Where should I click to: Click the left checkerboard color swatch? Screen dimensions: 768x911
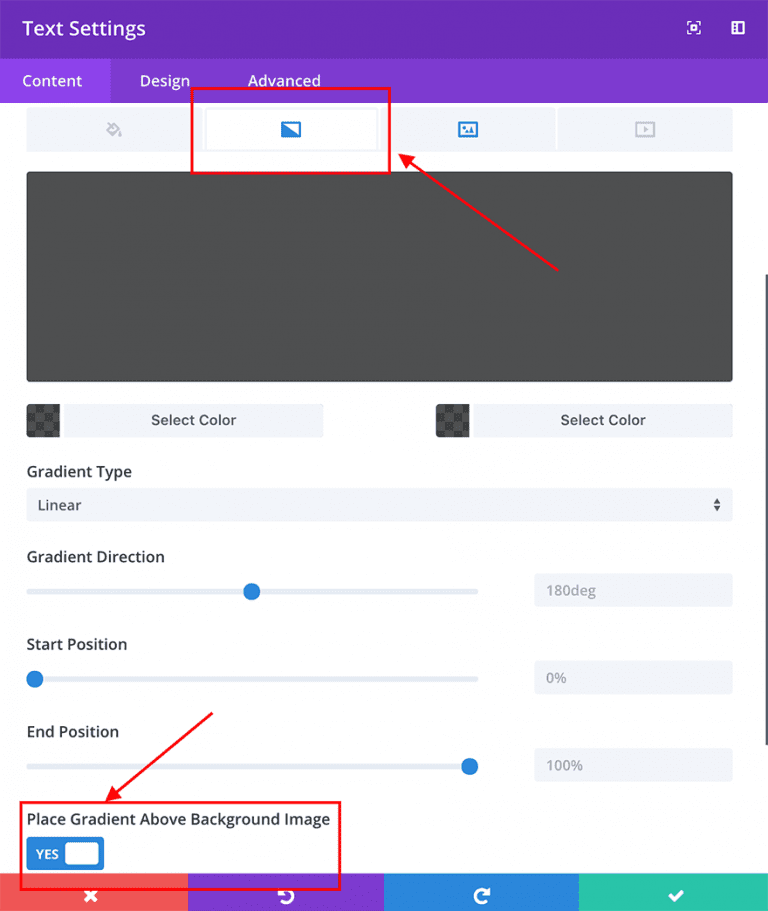[43, 420]
